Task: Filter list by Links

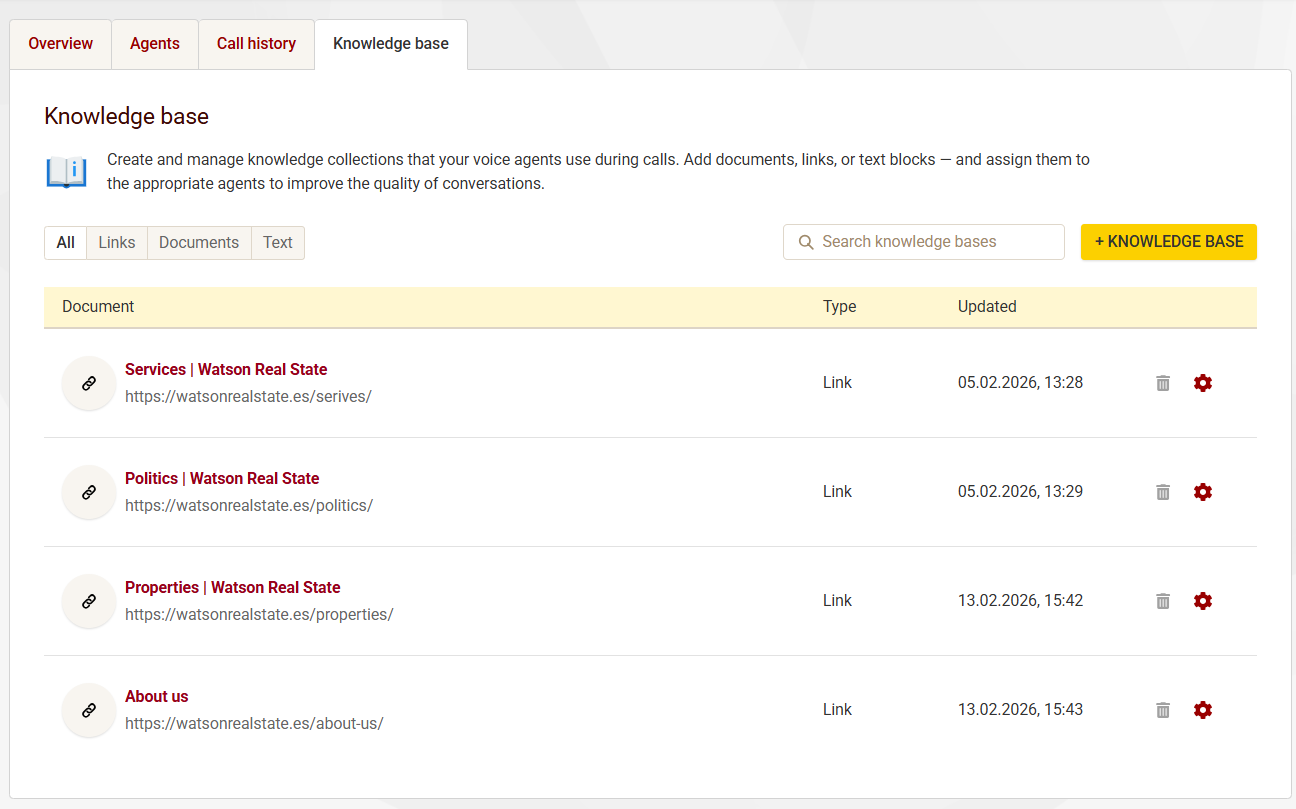Action: [x=117, y=243]
